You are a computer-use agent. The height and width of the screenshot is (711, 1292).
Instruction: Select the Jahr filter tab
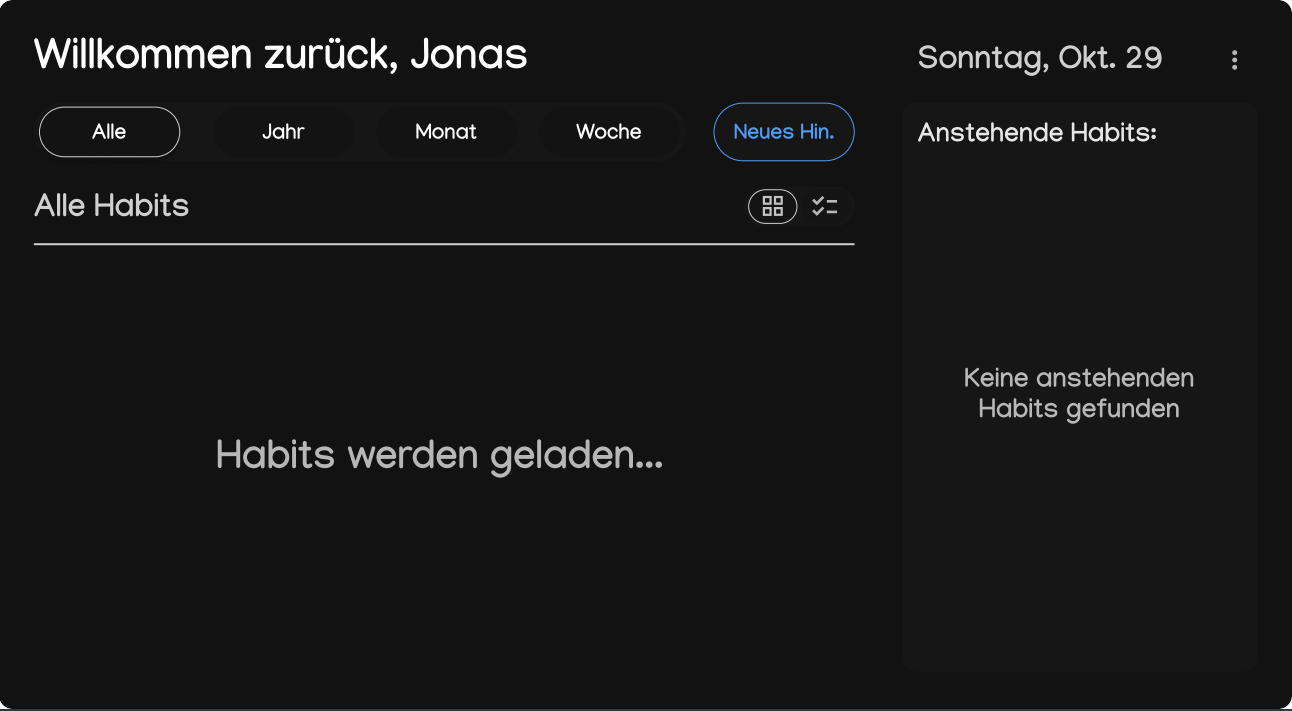[x=283, y=132]
